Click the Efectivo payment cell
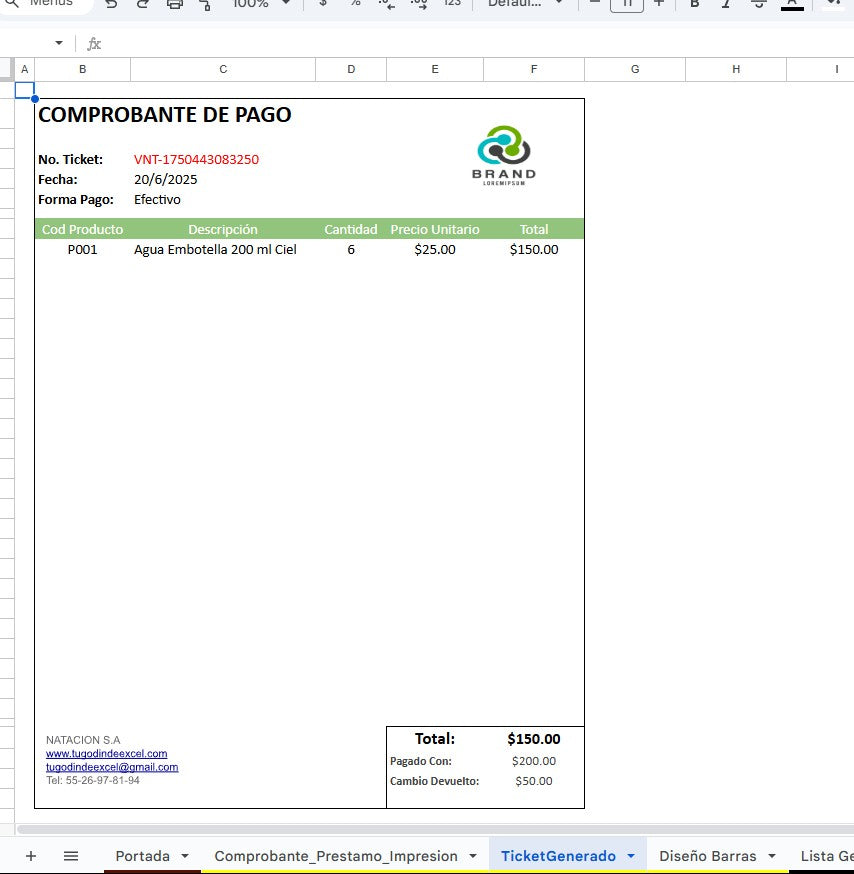This screenshot has height=874, width=854. pos(157,200)
